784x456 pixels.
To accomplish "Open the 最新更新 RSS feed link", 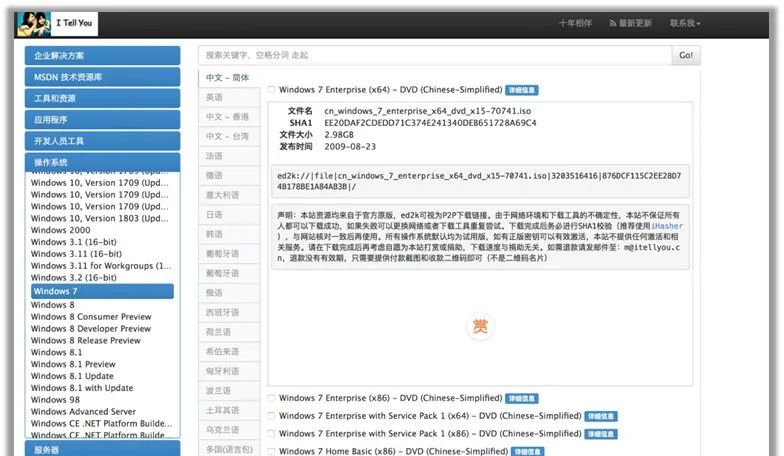I will click(630, 23).
